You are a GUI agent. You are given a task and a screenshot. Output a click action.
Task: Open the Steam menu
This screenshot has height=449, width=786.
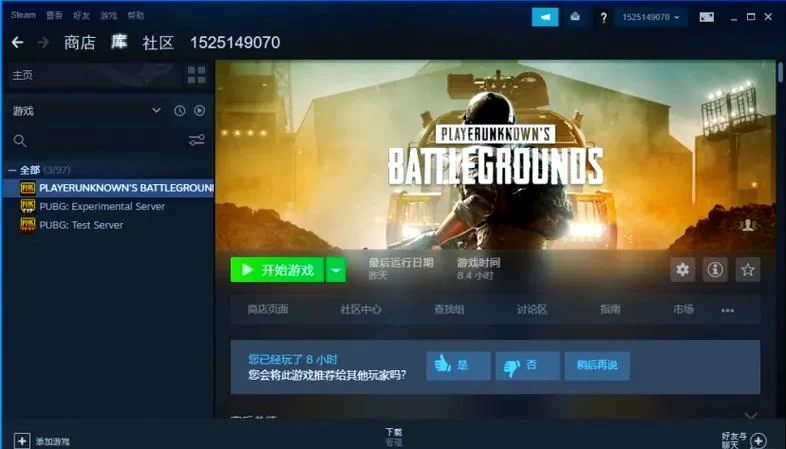click(x=23, y=15)
